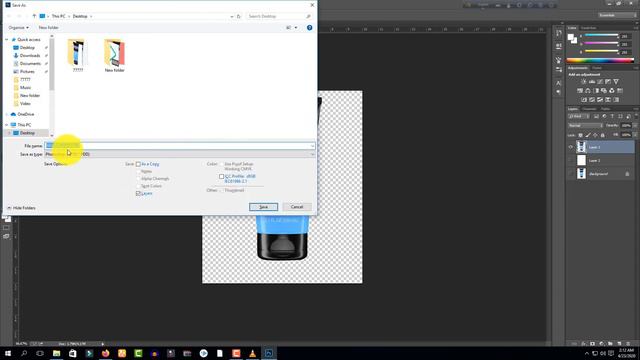Viewport: 640px width, 360px height.
Task: Click This PC in the address breadcrumb
Action: [58, 16]
